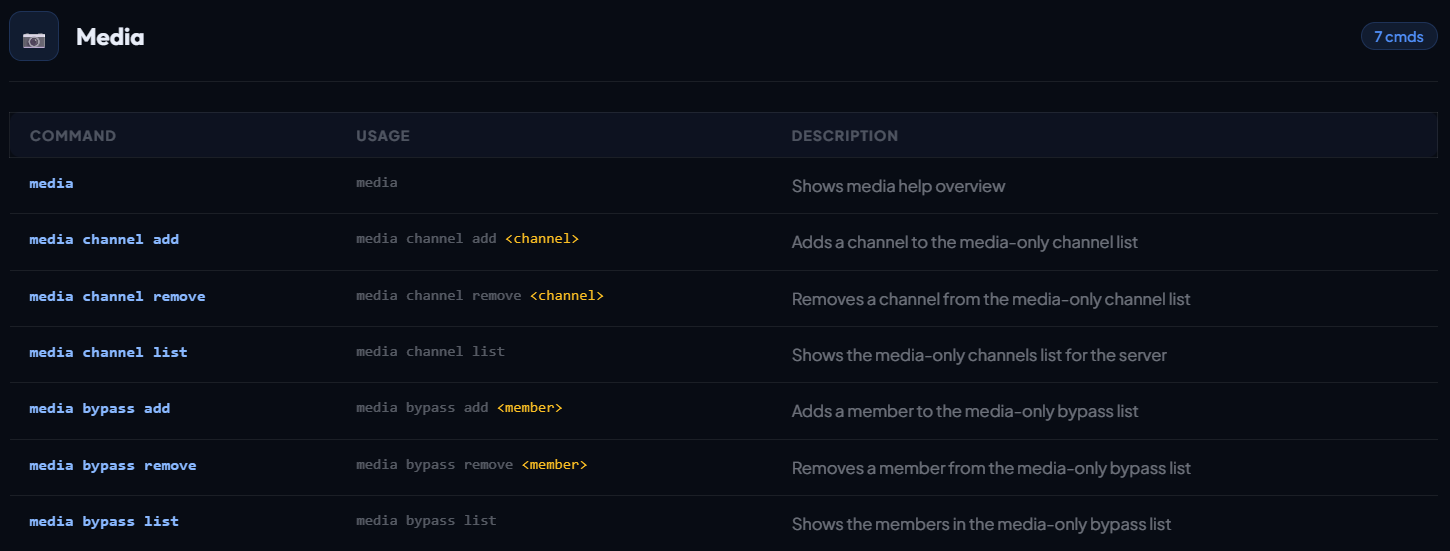The height and width of the screenshot is (551, 1450).
Task: Click the media bypass list usage text
Action: pyautogui.click(x=426, y=521)
